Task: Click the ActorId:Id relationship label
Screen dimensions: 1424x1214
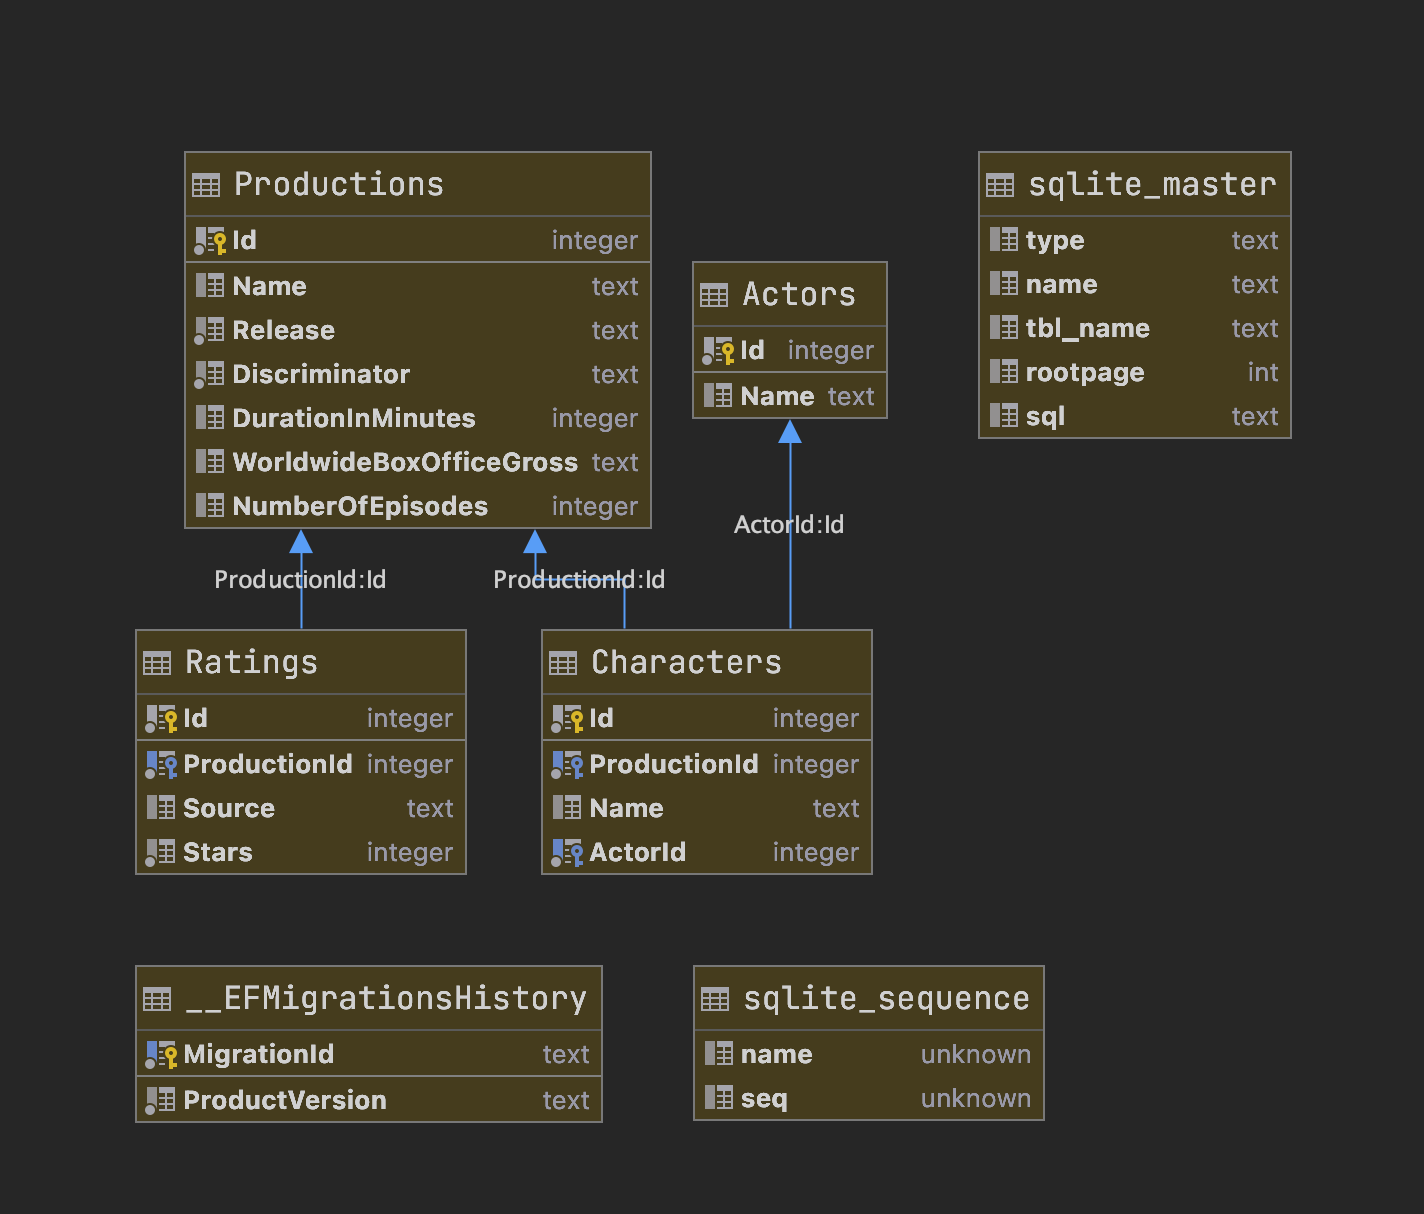Action: point(789,524)
